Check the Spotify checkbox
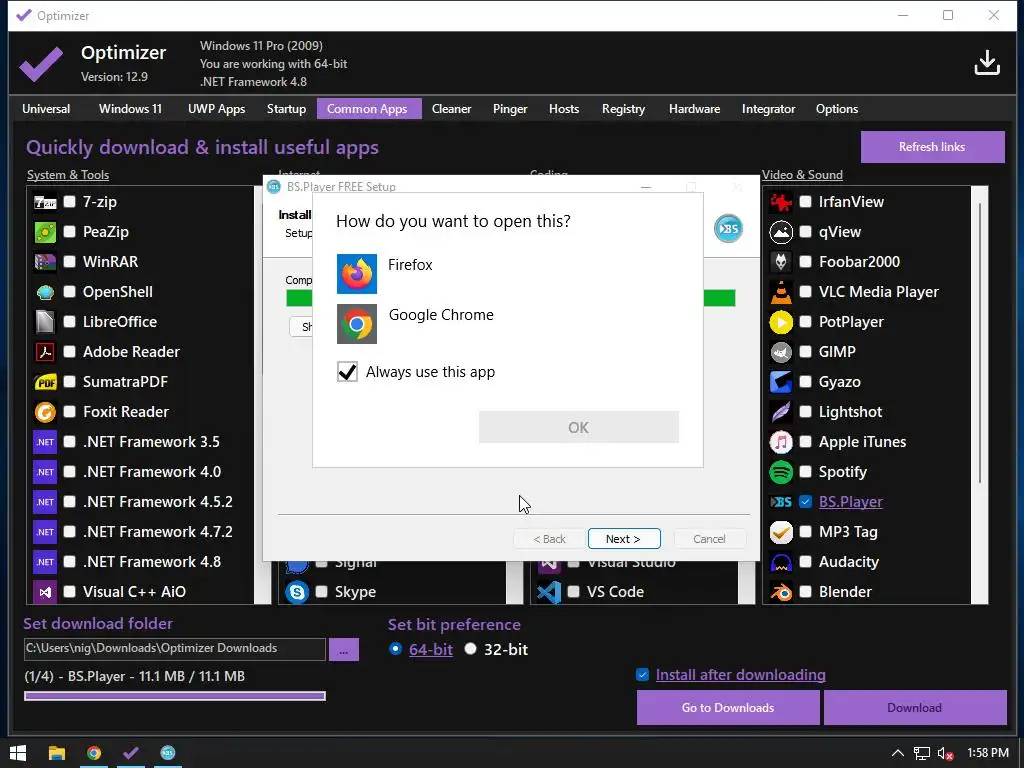 point(806,472)
